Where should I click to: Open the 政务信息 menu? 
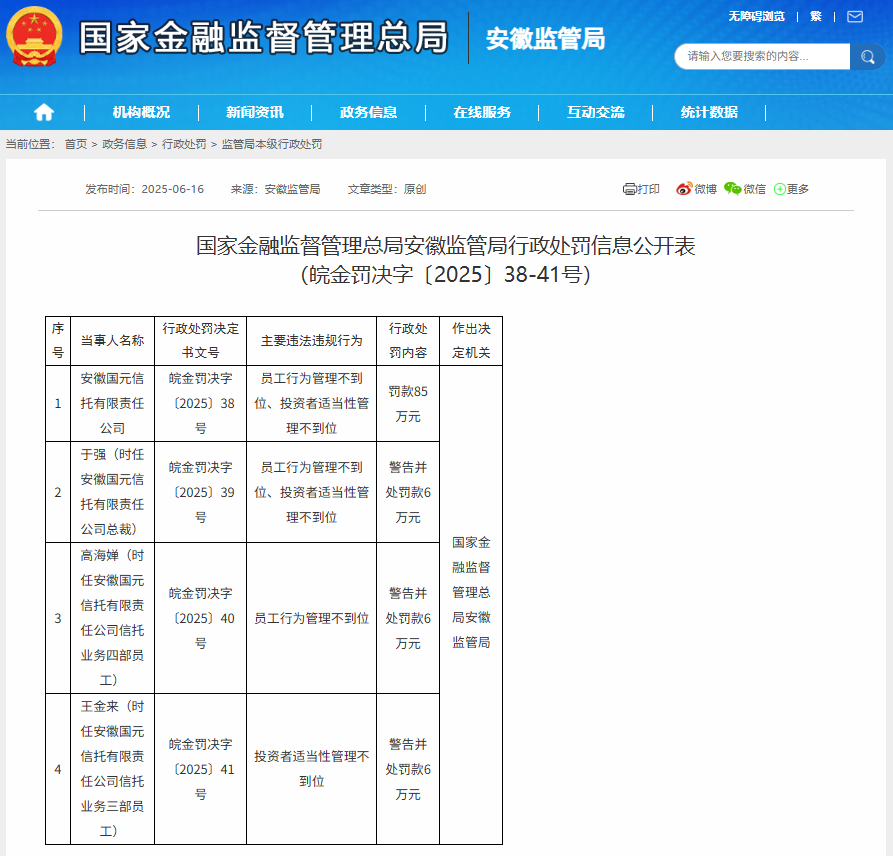[368, 112]
